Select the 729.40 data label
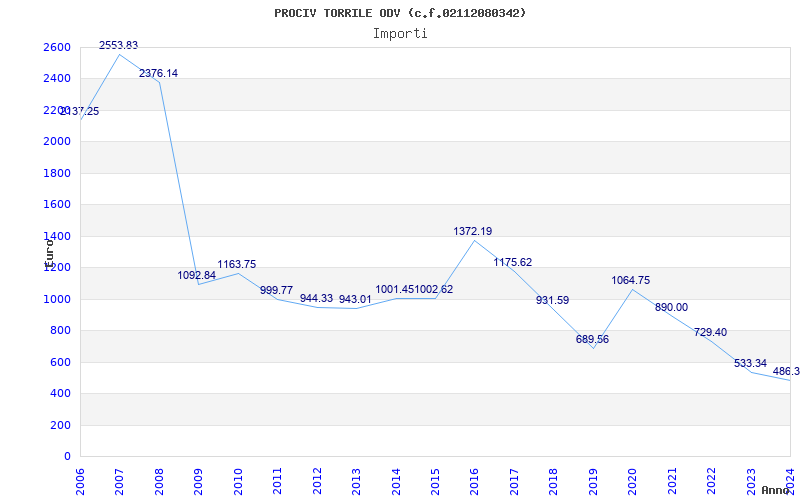 711,333
